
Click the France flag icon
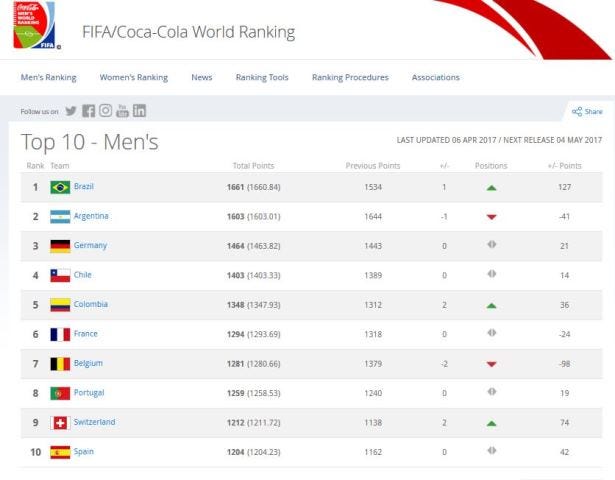coord(60,334)
